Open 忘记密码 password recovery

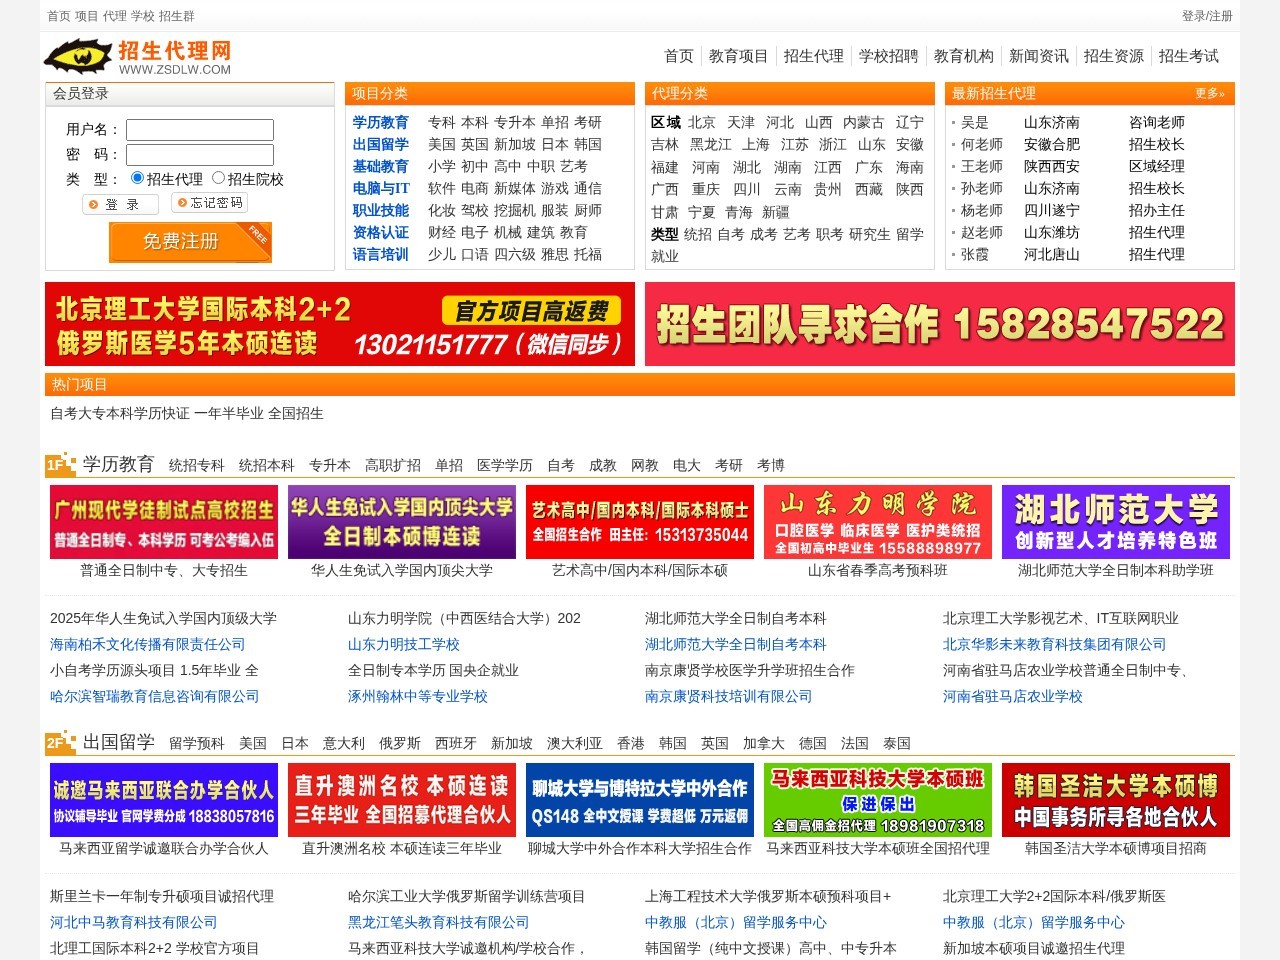211,203
